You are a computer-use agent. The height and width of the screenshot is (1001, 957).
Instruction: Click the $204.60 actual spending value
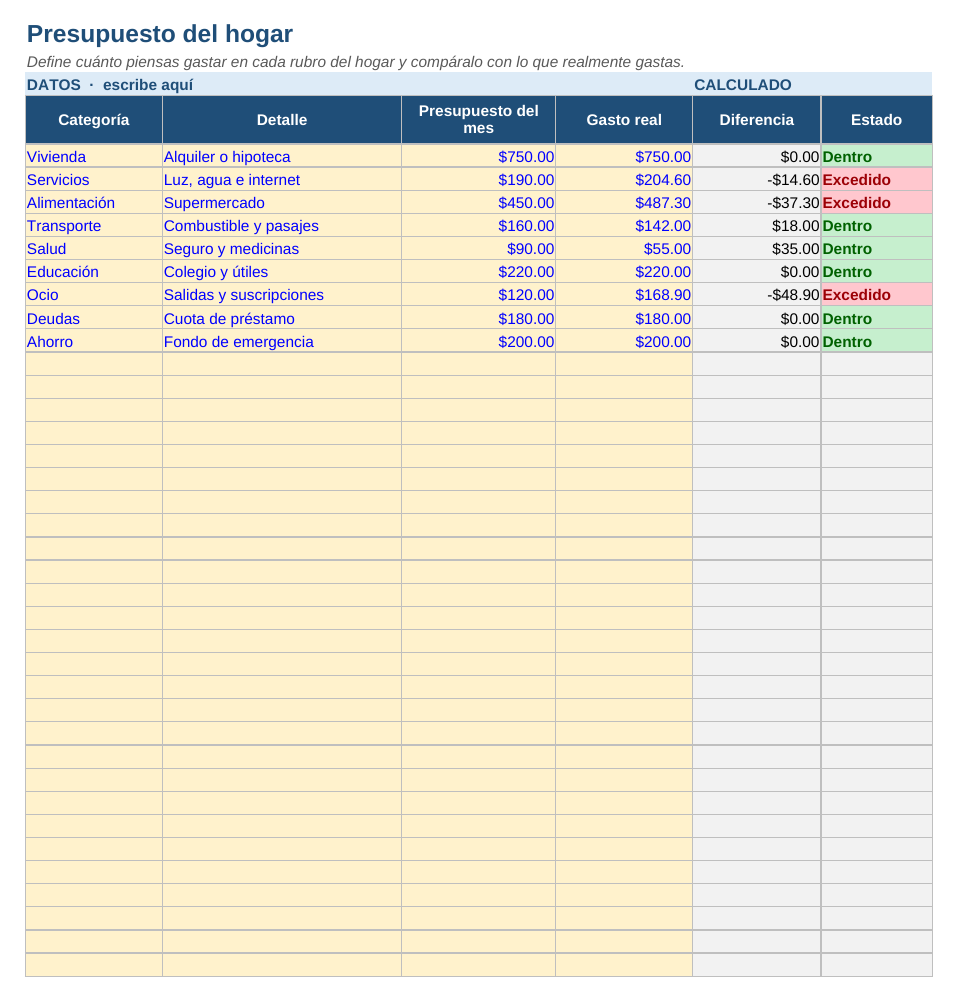click(624, 179)
